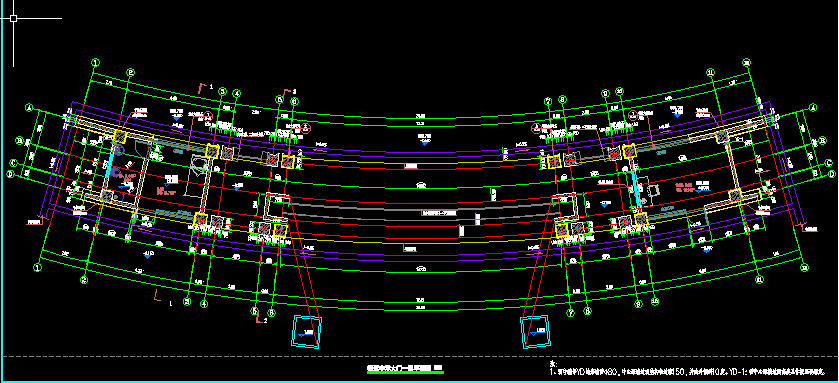Image resolution: width=839 pixels, height=383 pixels.
Task: Select the right cyan square footing box
Action: pyautogui.click(x=537, y=332)
